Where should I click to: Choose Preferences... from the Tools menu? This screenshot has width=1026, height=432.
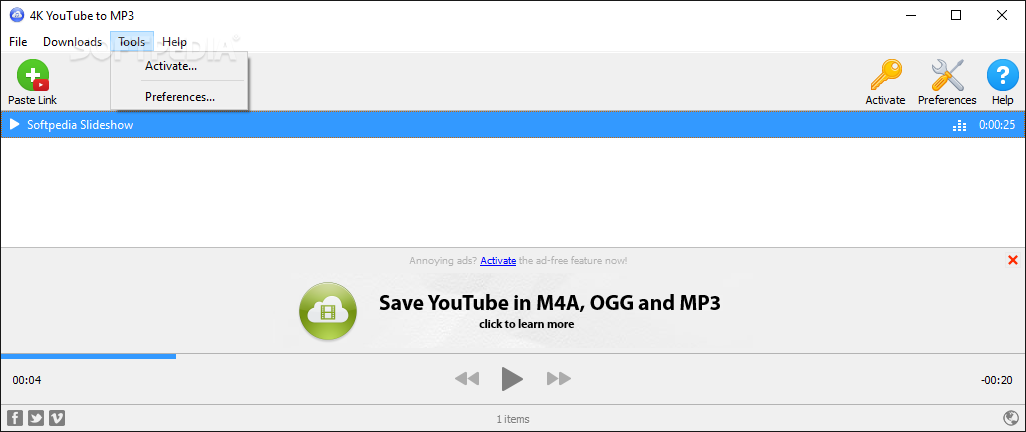tap(179, 97)
